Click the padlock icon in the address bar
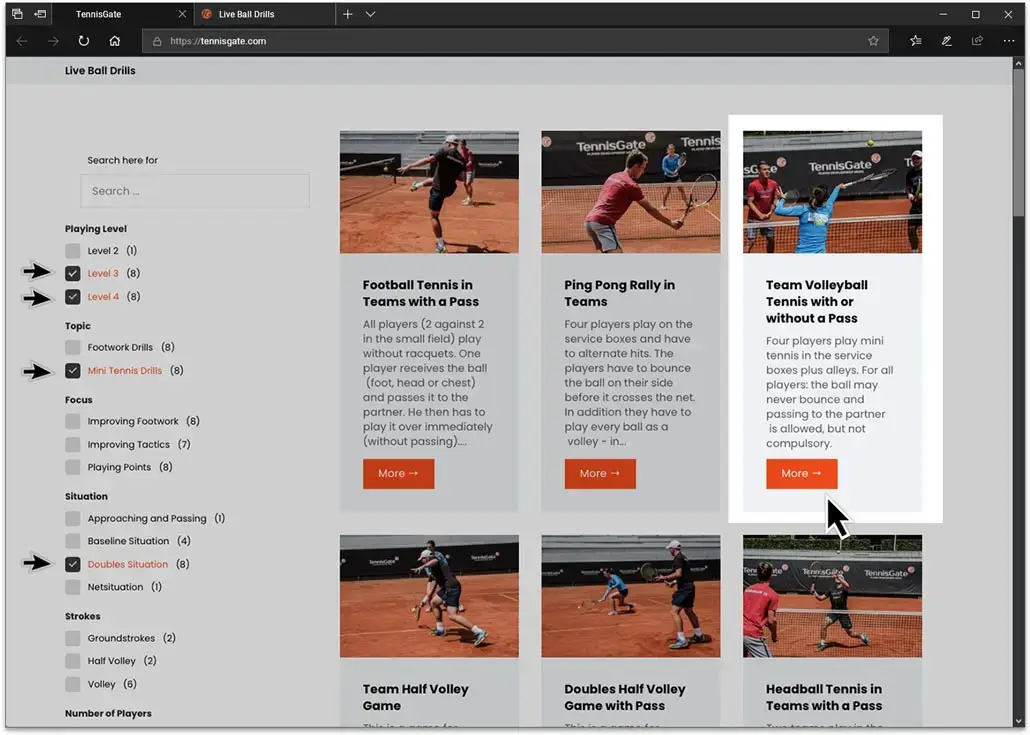The height and width of the screenshot is (735, 1030). tap(155, 41)
